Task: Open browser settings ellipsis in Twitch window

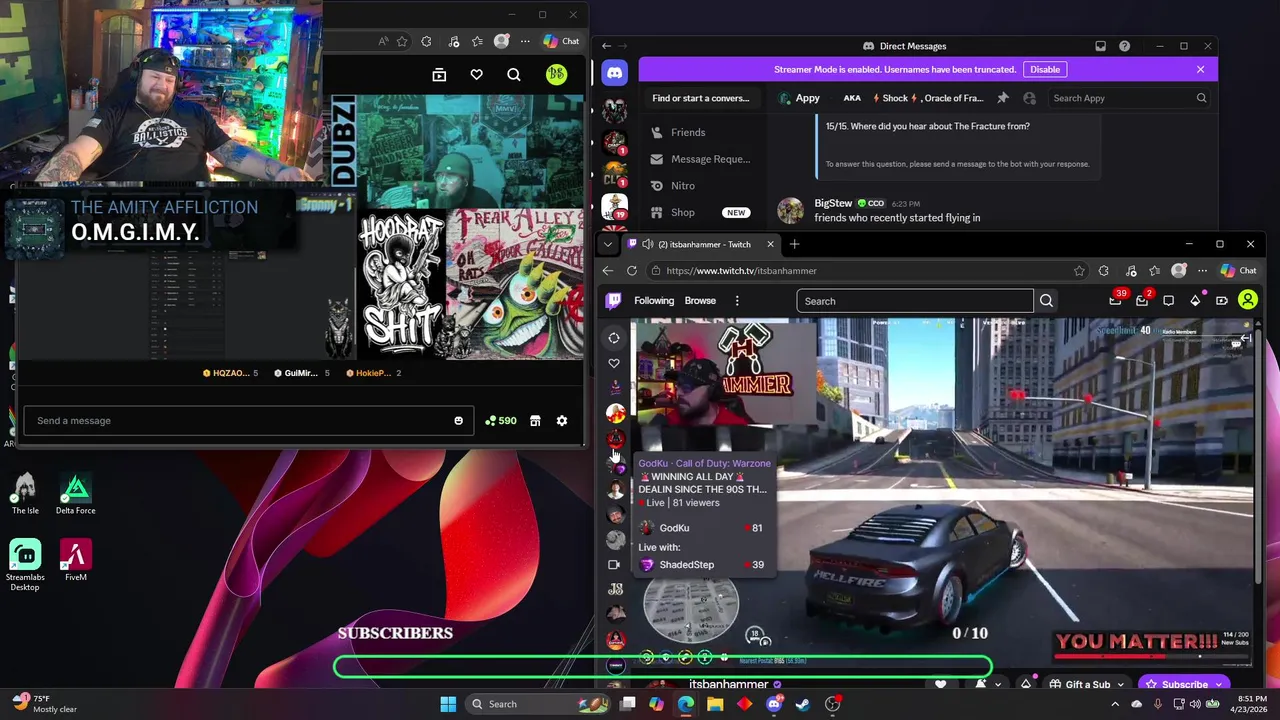Action: [1203, 271]
